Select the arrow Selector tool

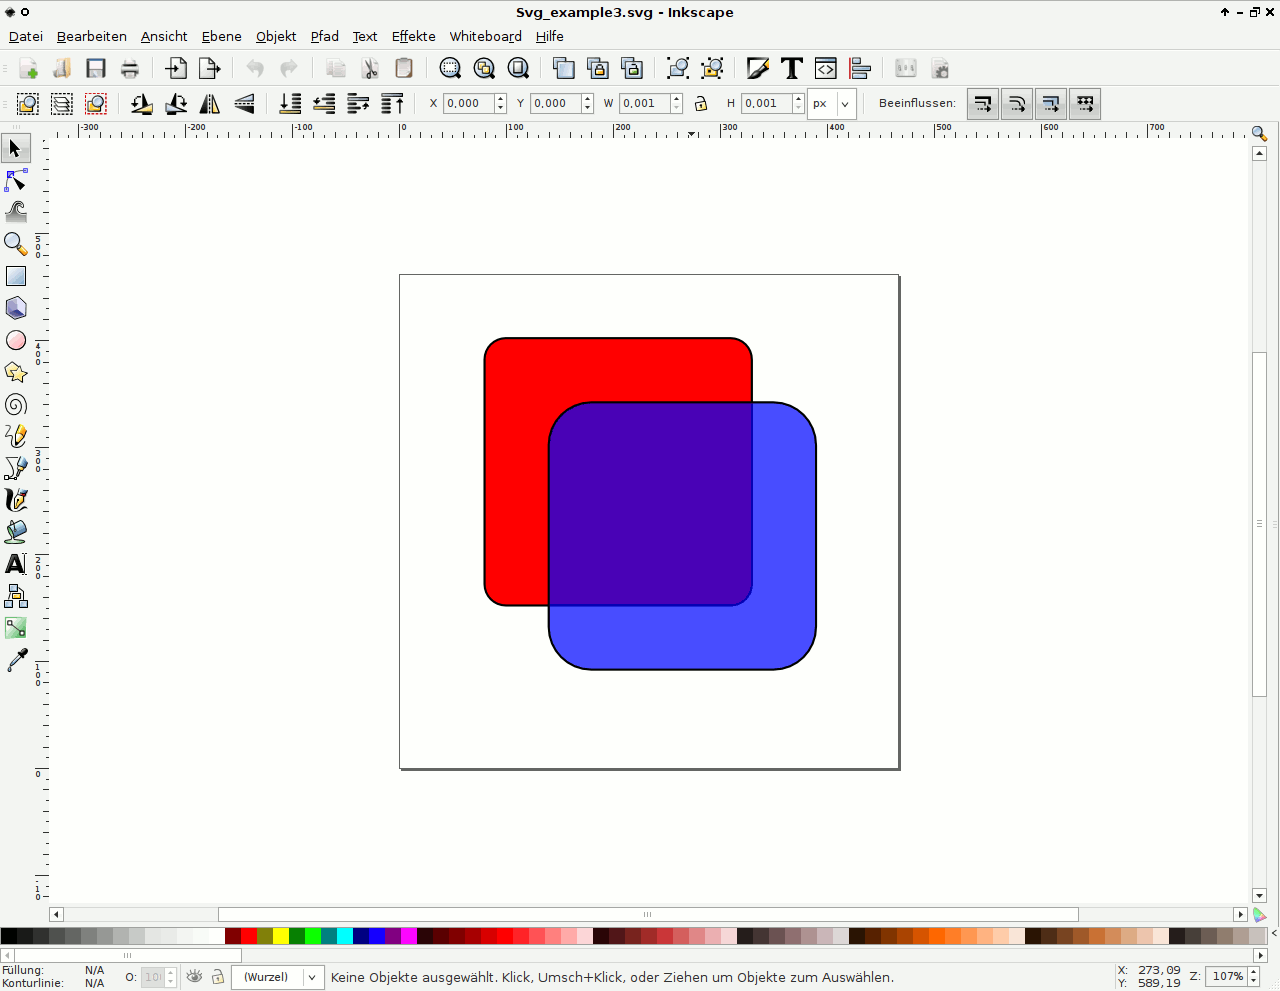(x=15, y=148)
